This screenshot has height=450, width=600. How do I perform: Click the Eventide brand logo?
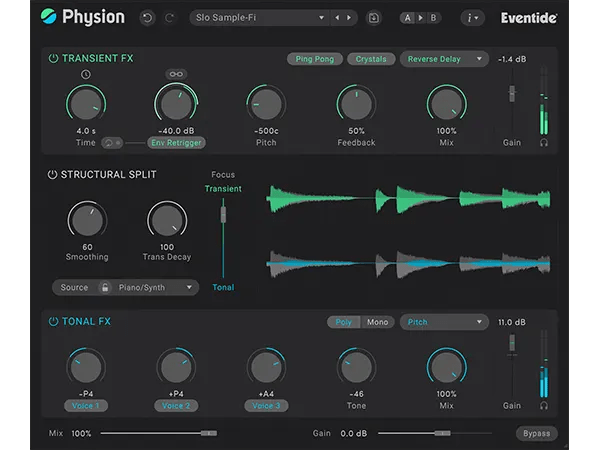[x=529, y=18]
